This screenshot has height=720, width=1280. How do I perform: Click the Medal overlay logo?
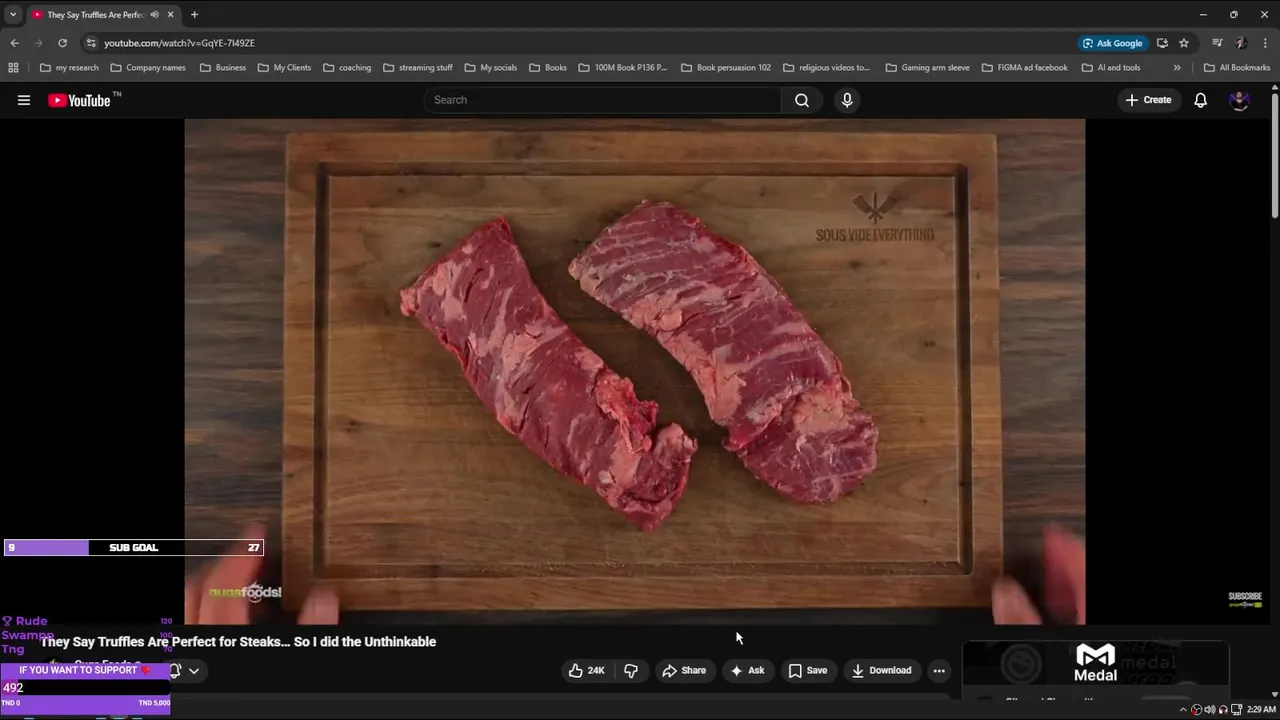[x=1095, y=664]
